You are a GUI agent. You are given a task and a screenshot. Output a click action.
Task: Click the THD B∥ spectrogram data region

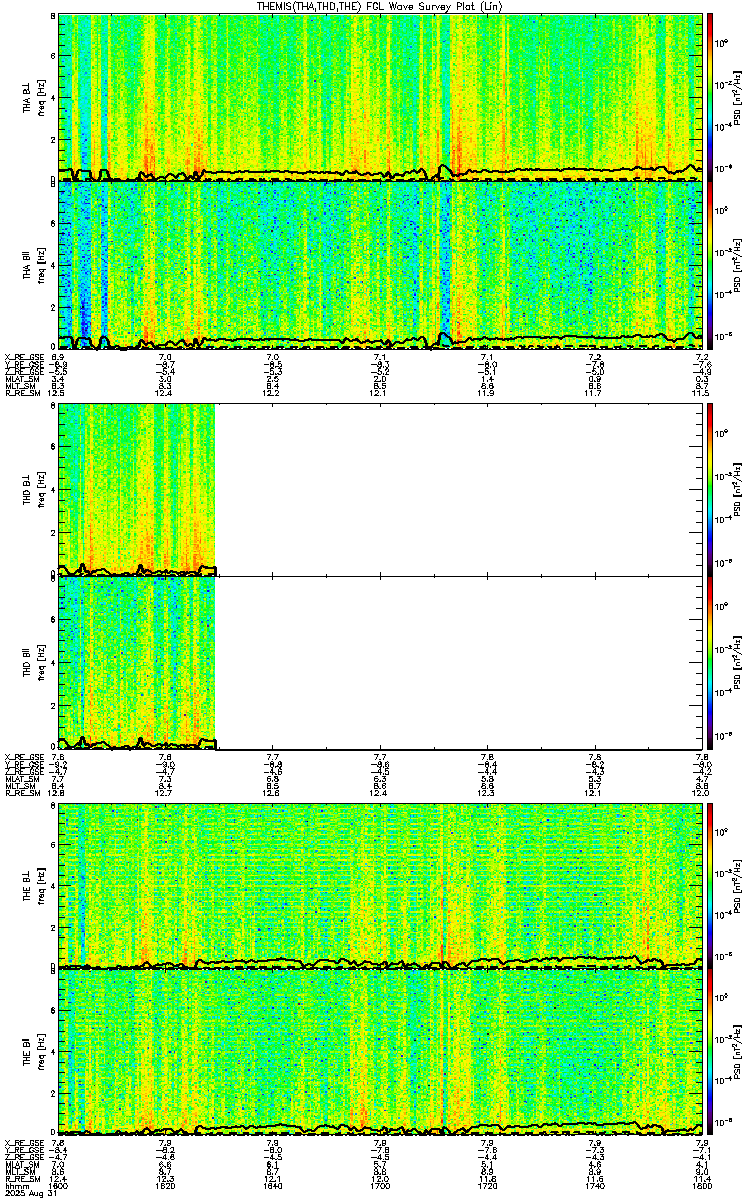[138, 663]
